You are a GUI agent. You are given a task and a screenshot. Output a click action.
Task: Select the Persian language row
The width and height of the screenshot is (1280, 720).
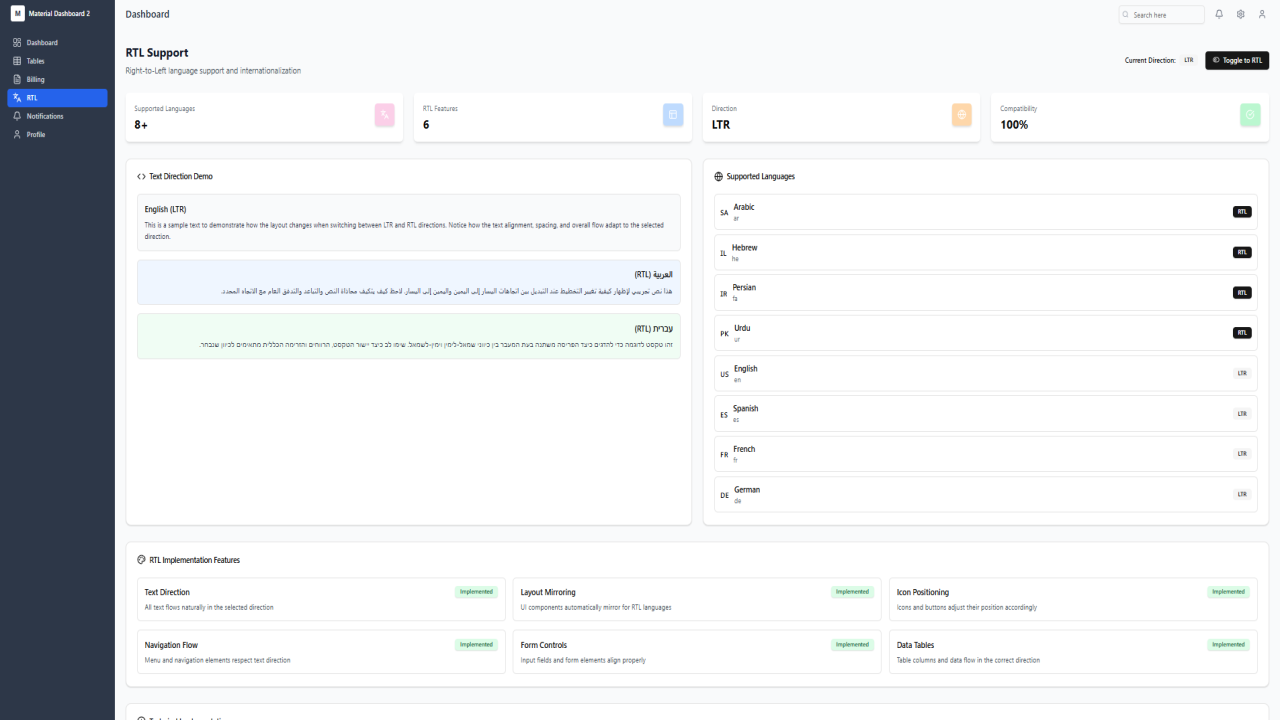985,293
